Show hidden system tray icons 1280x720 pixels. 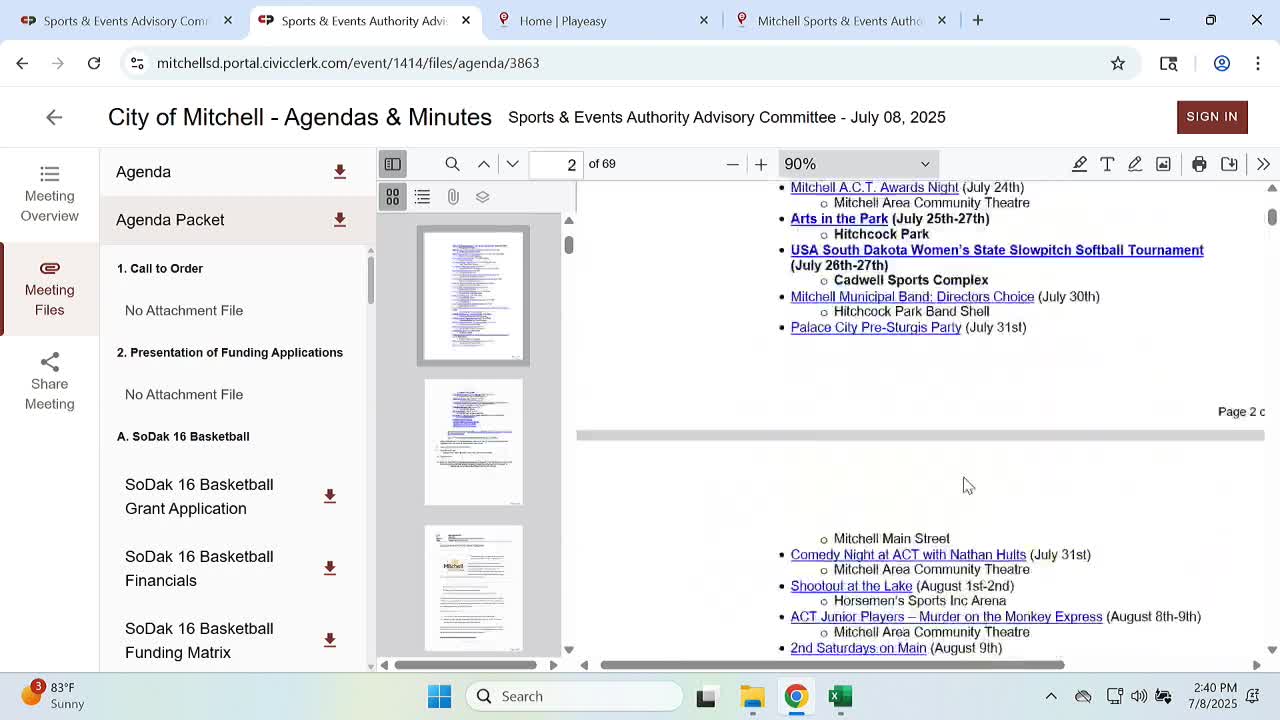[1051, 696]
